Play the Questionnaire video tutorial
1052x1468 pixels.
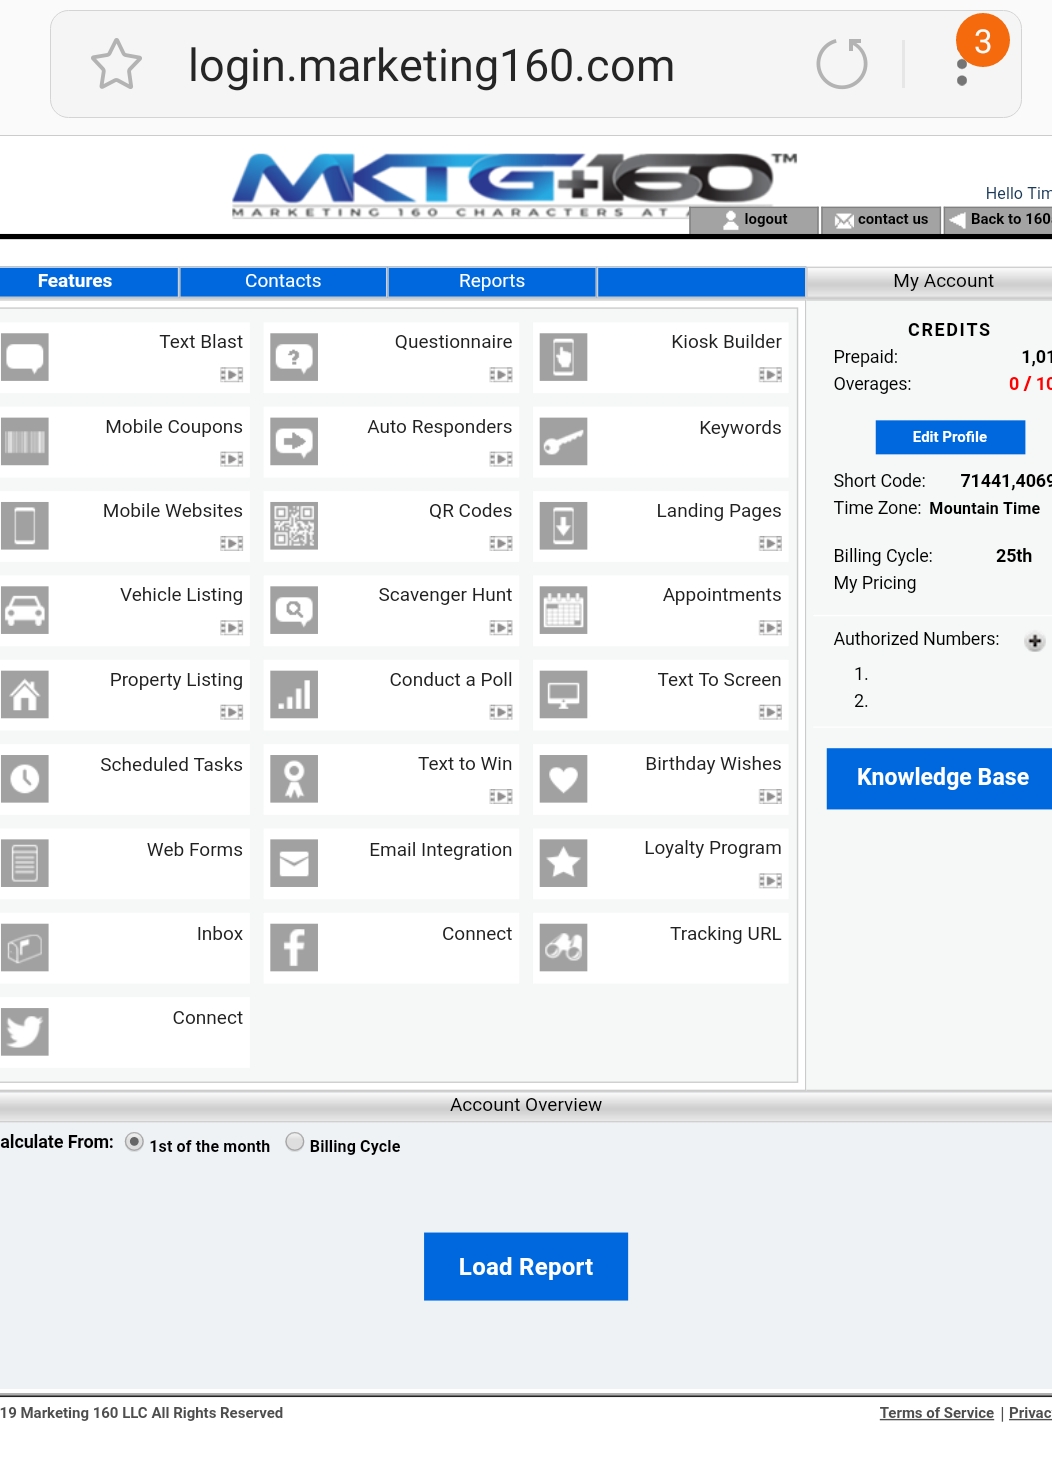point(501,374)
